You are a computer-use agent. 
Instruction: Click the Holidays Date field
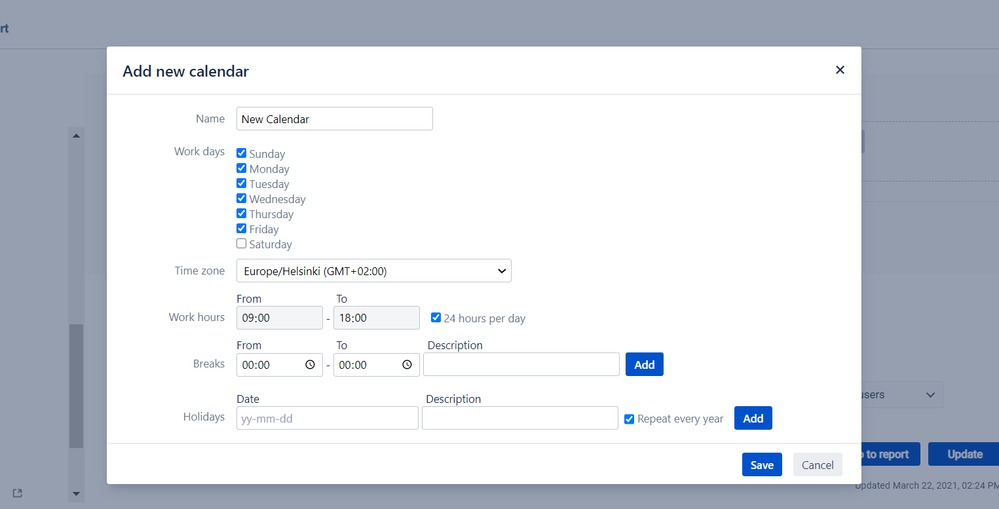pyautogui.click(x=327, y=418)
